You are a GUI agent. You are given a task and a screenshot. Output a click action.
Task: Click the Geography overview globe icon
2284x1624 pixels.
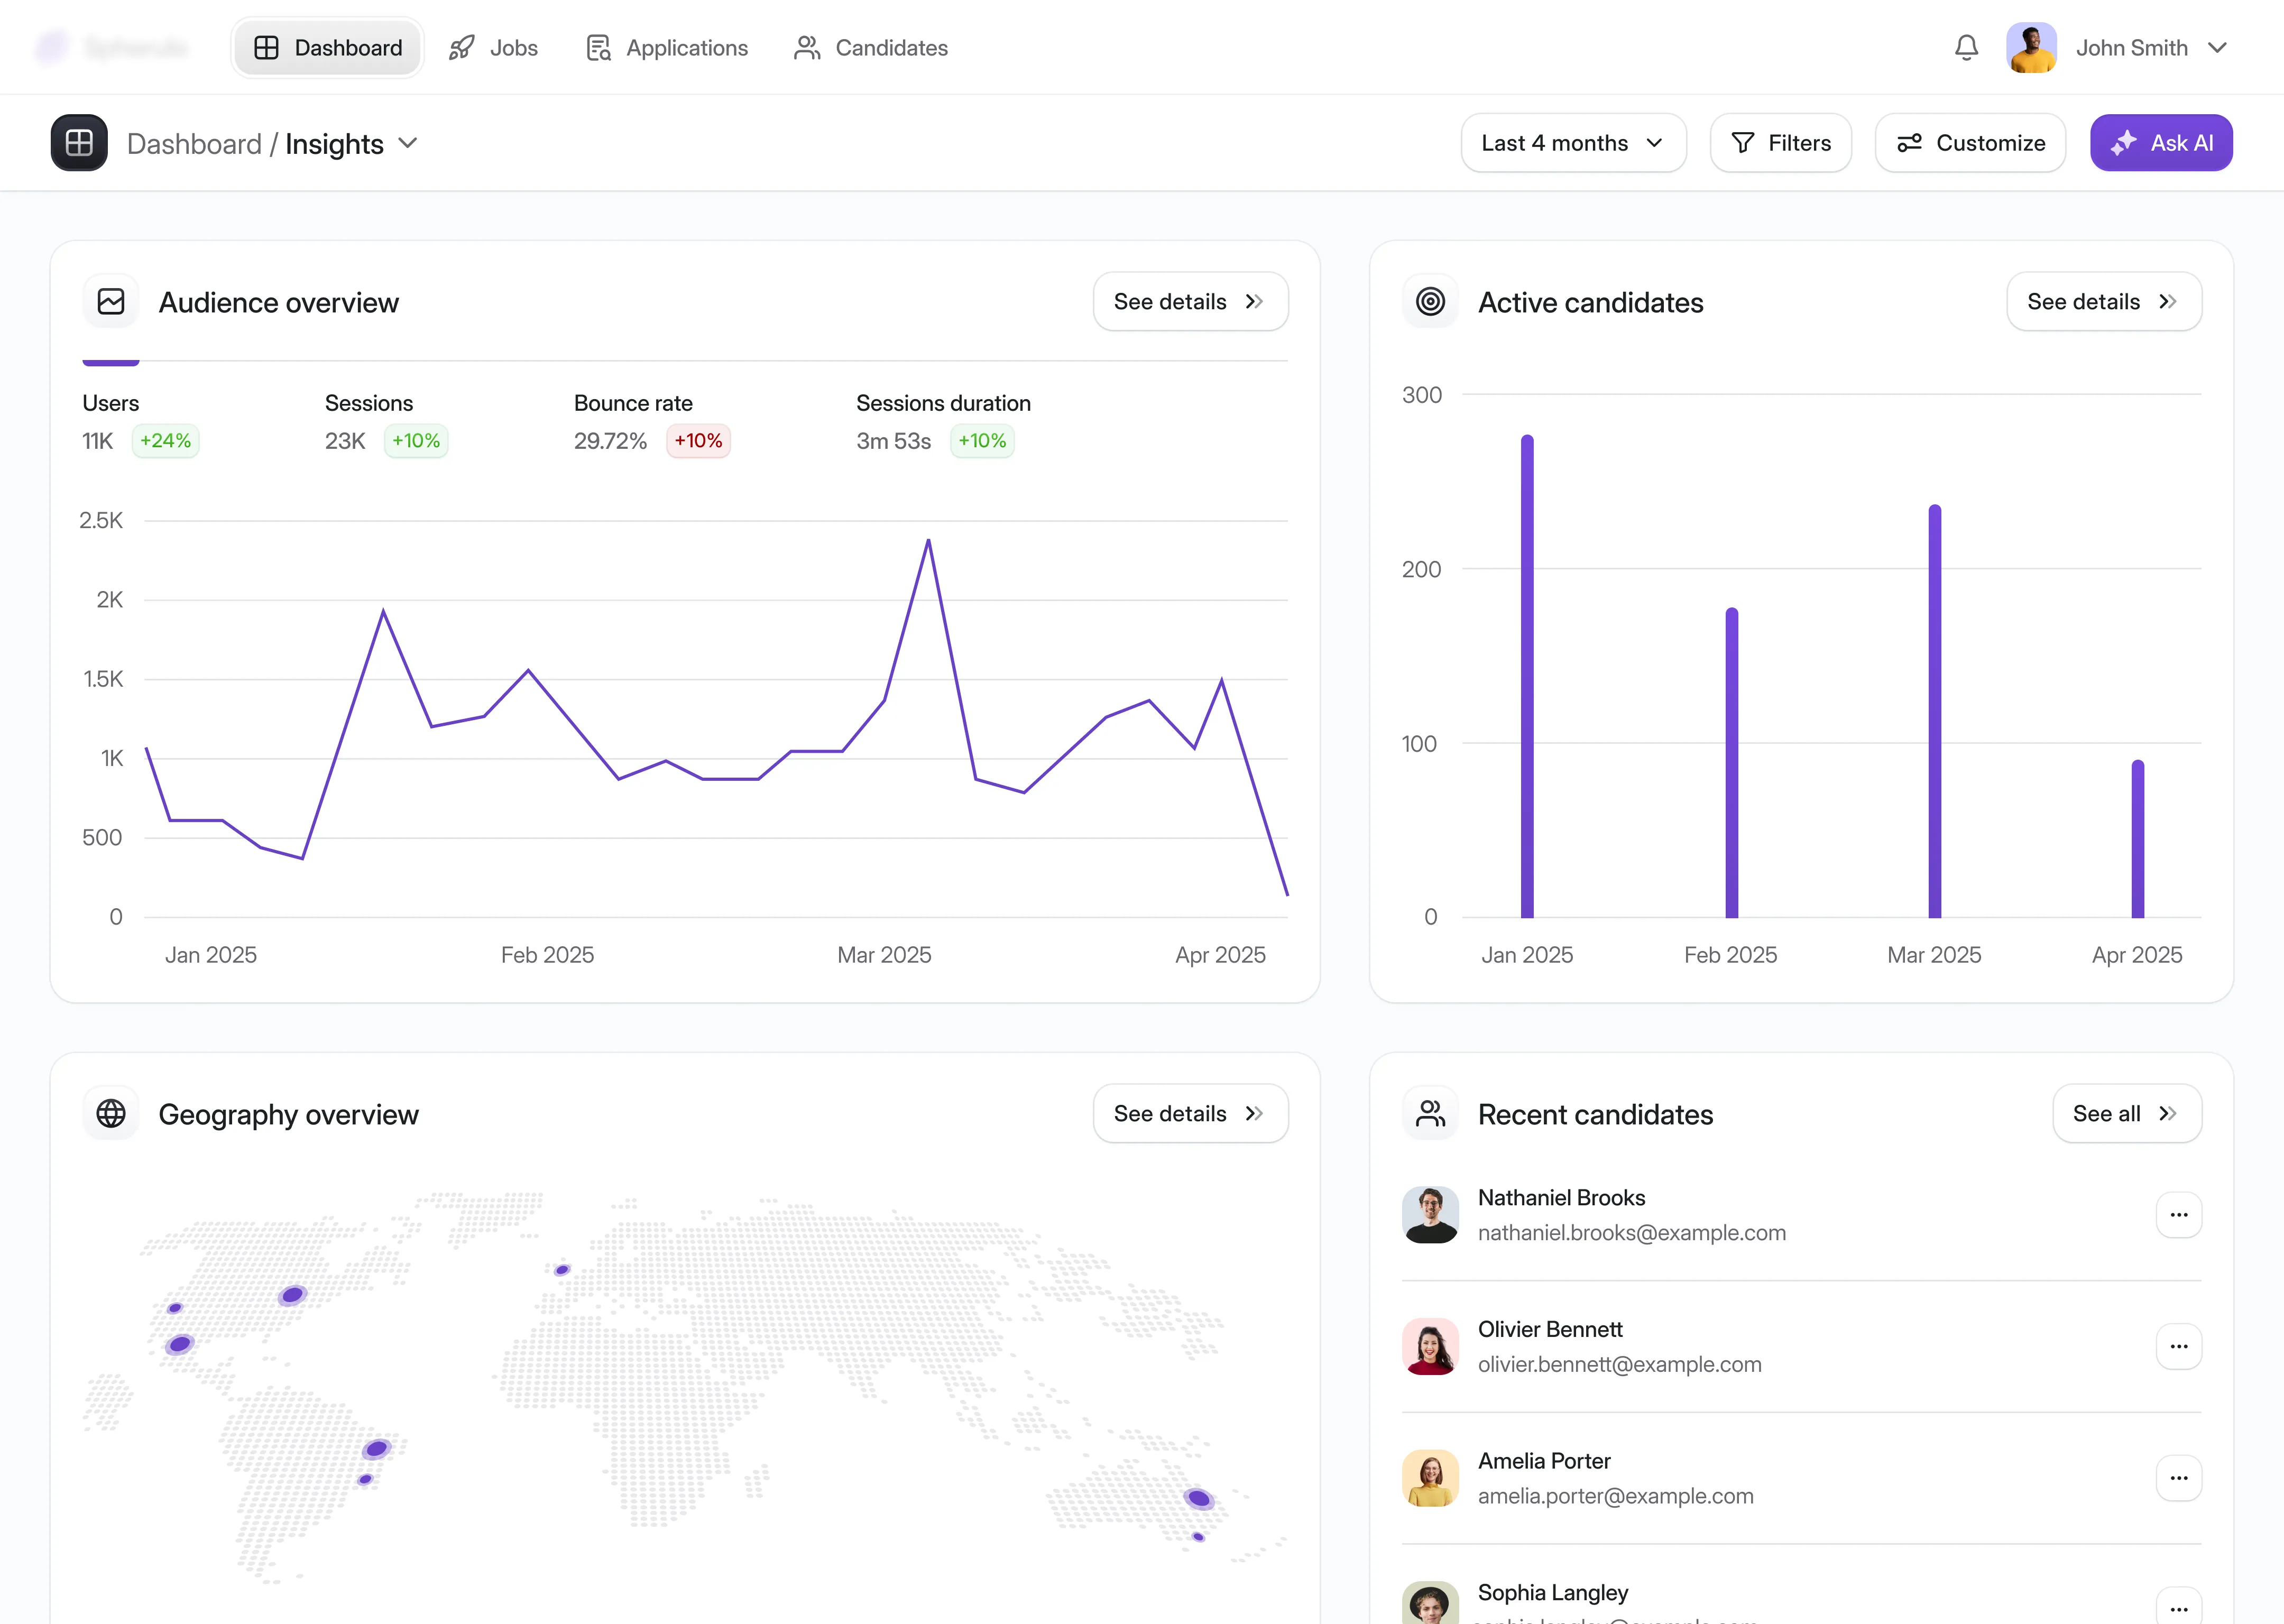coord(111,1113)
